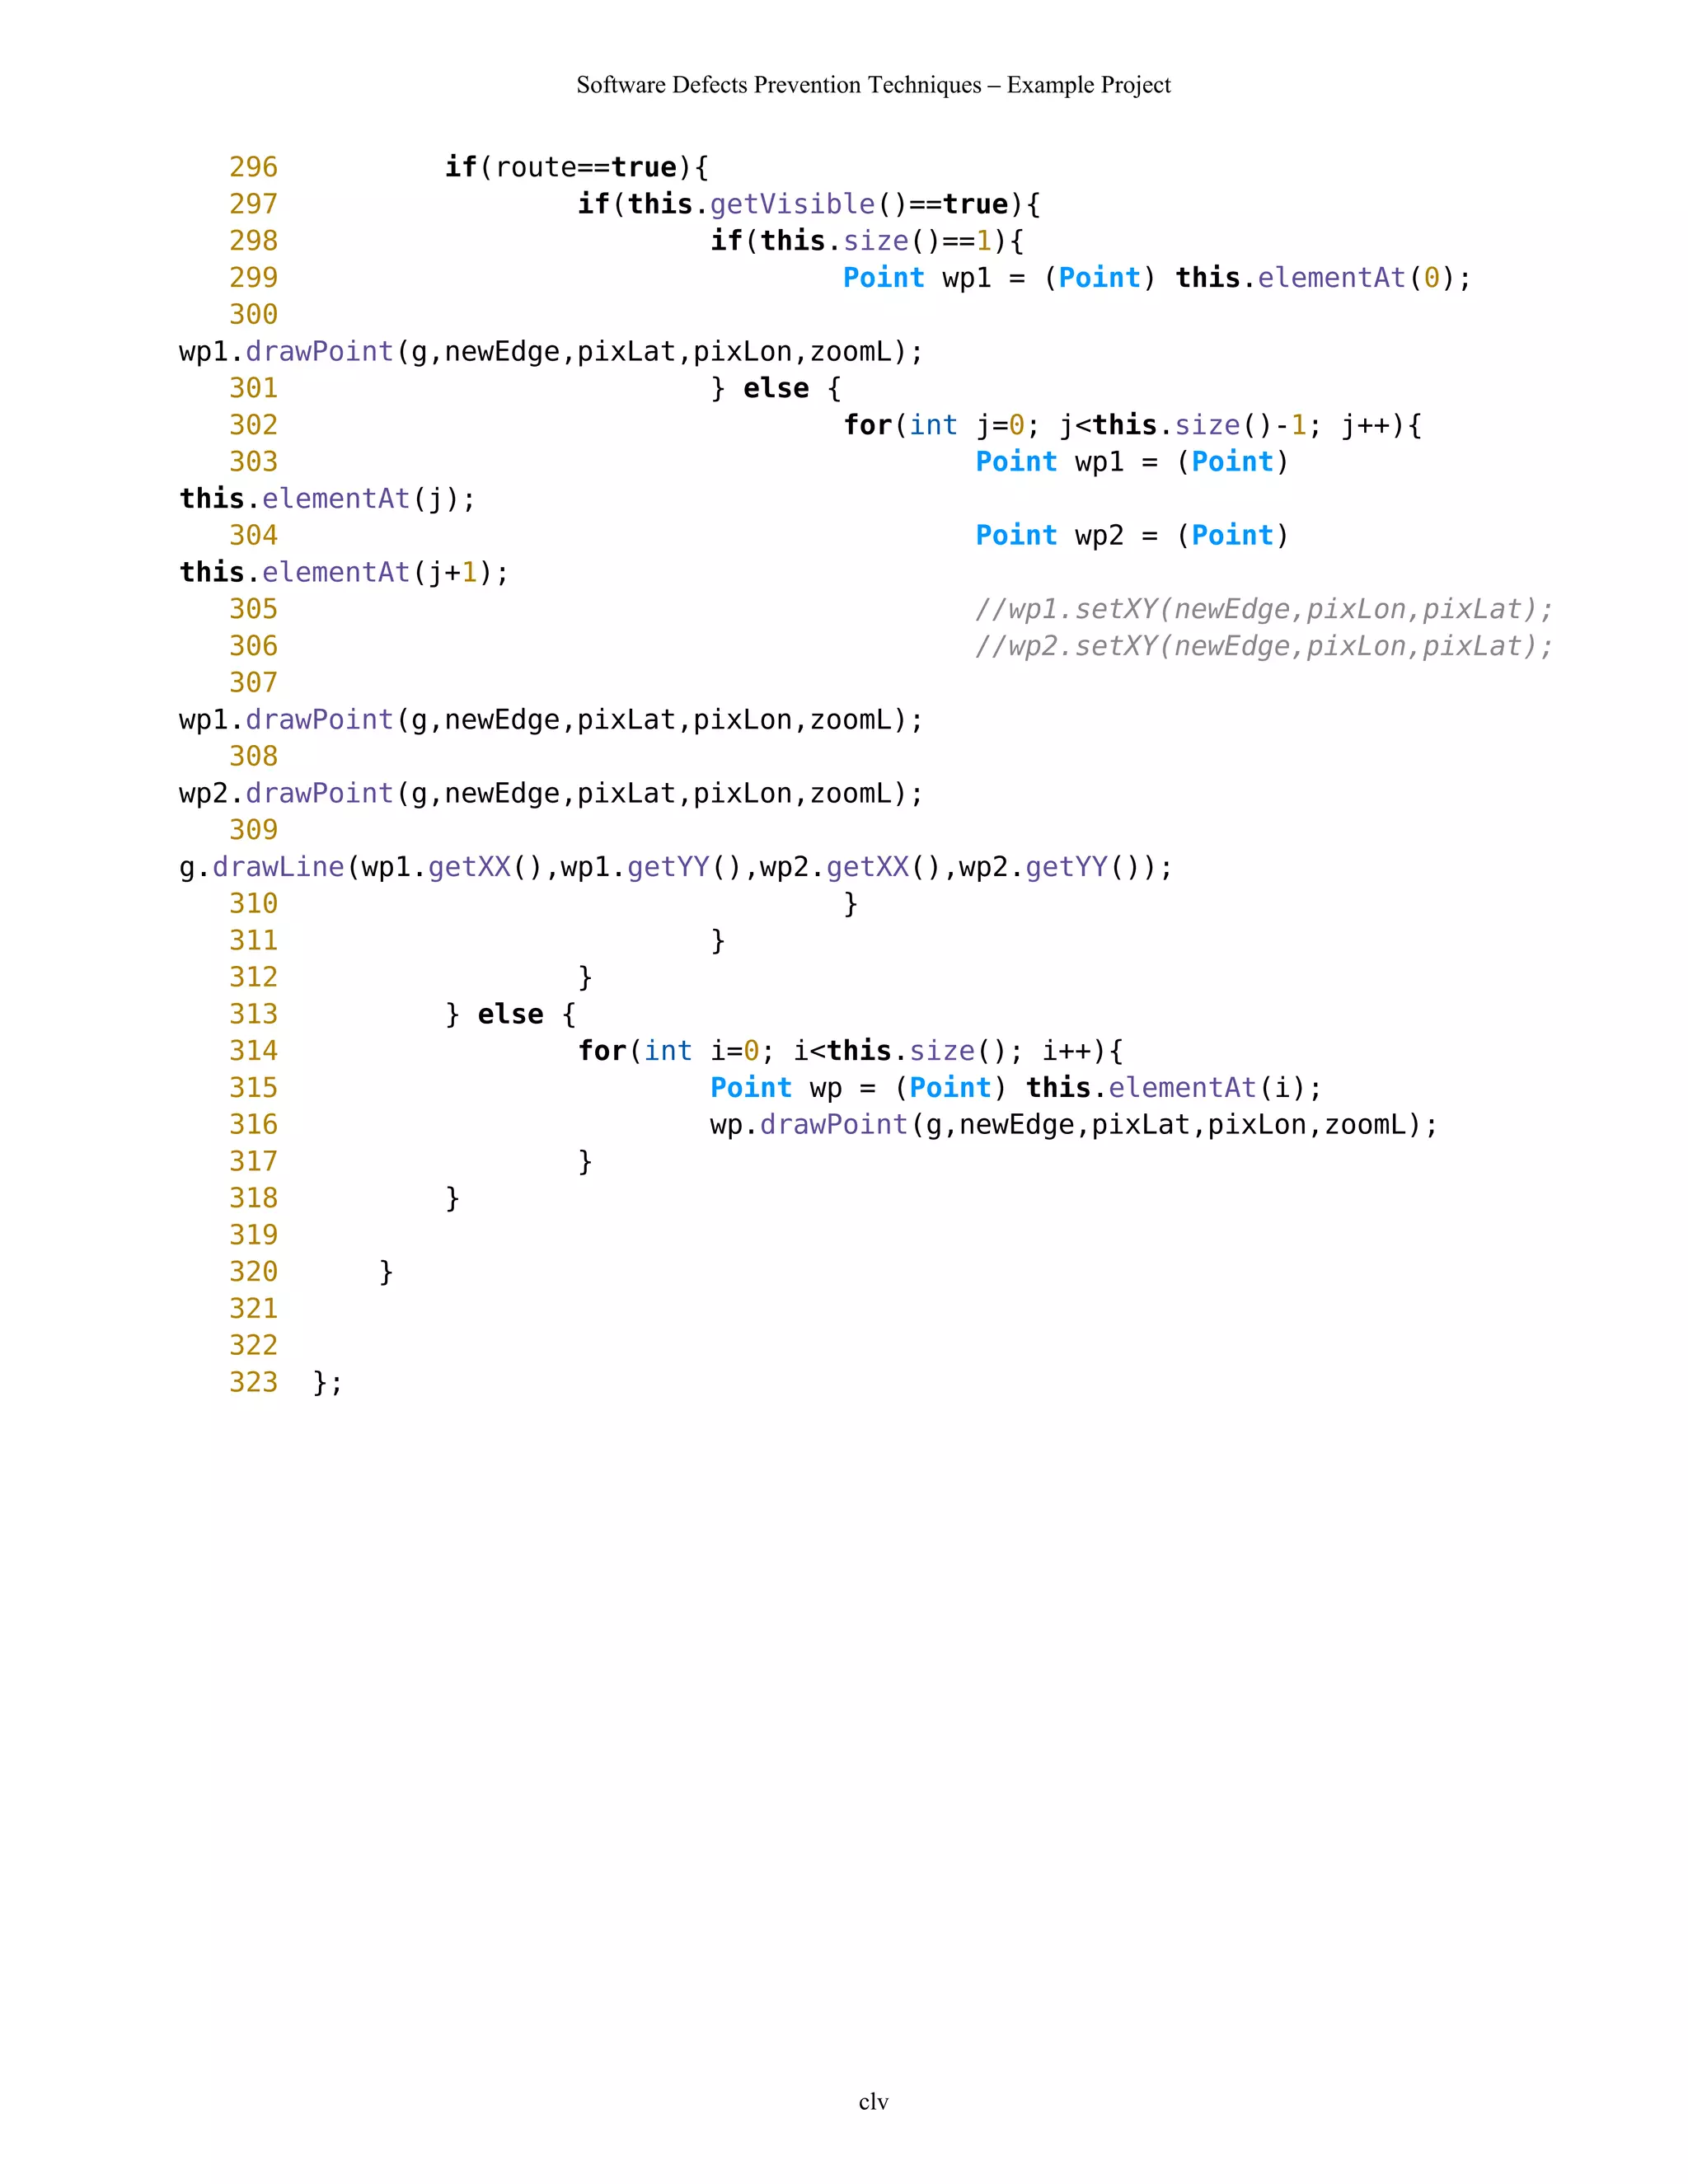Click 'Point wp = (Point) this.elementAt(i);' line

(1016, 1088)
